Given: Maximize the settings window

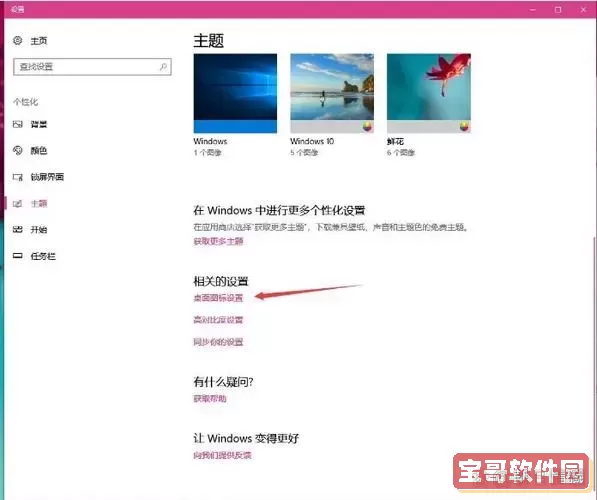Looking at the screenshot, I should pos(558,10).
